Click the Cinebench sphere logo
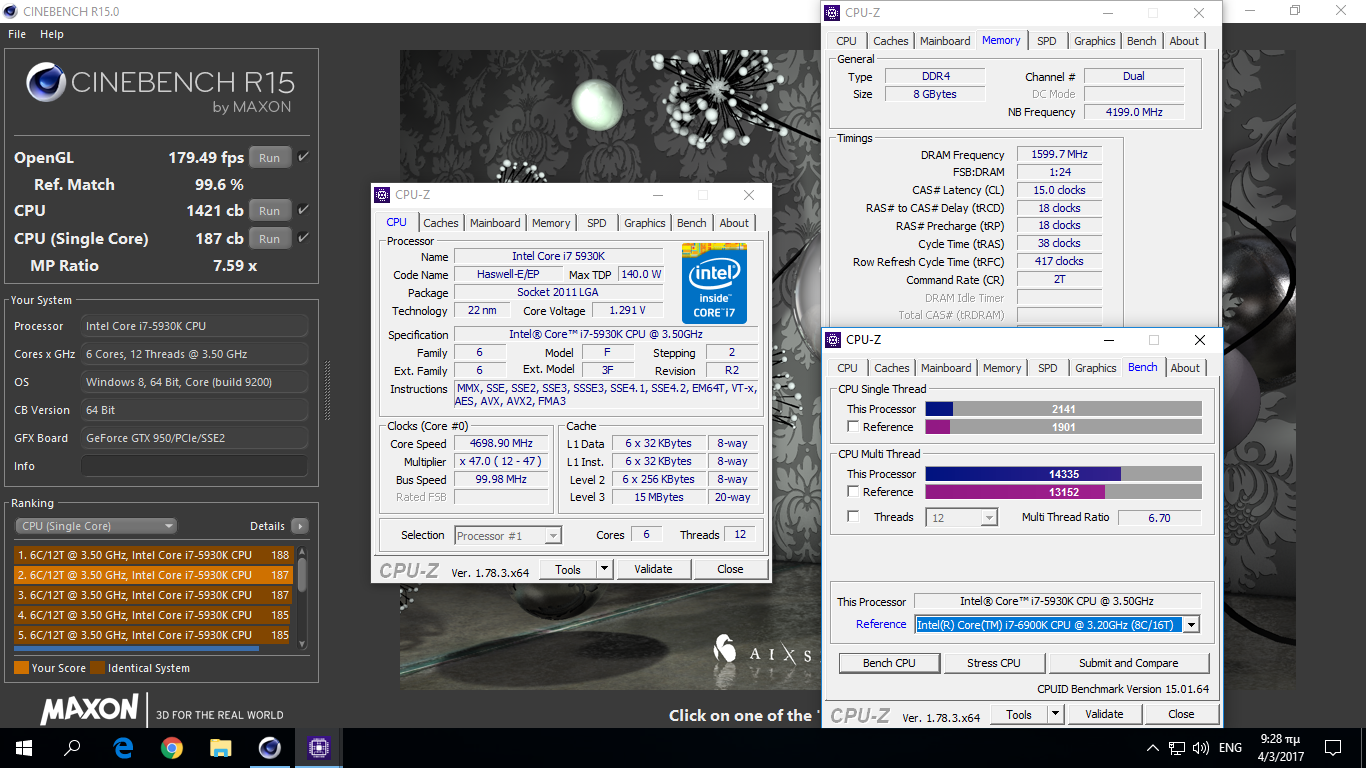 coord(46,84)
